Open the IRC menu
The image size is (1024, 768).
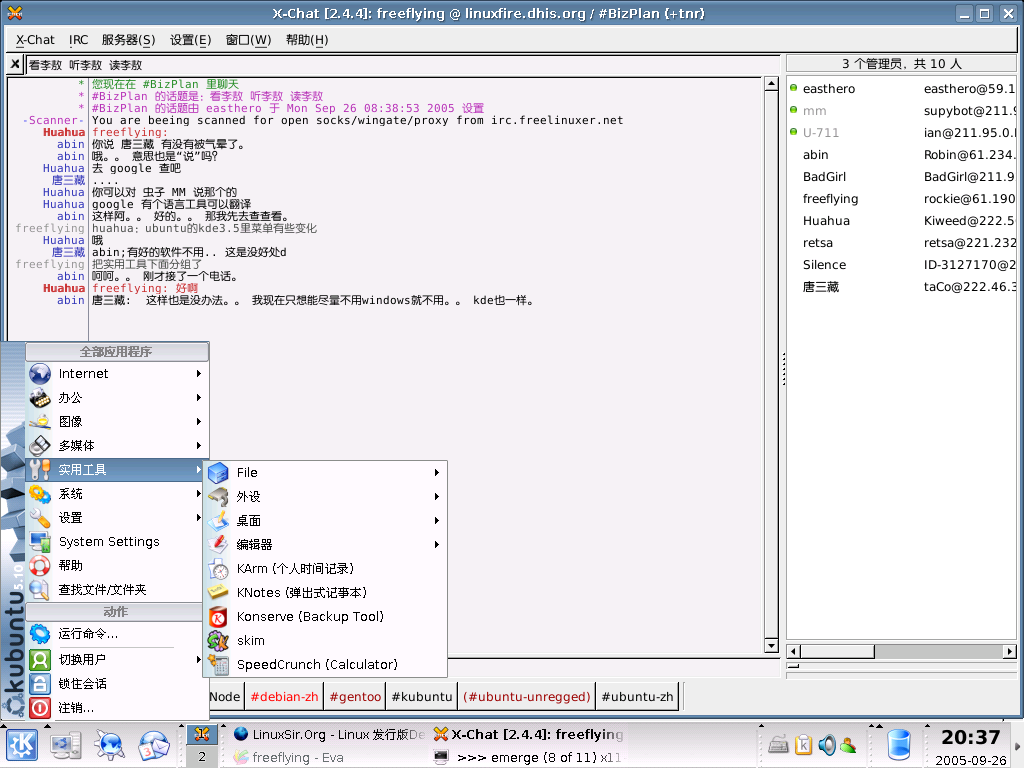point(78,40)
